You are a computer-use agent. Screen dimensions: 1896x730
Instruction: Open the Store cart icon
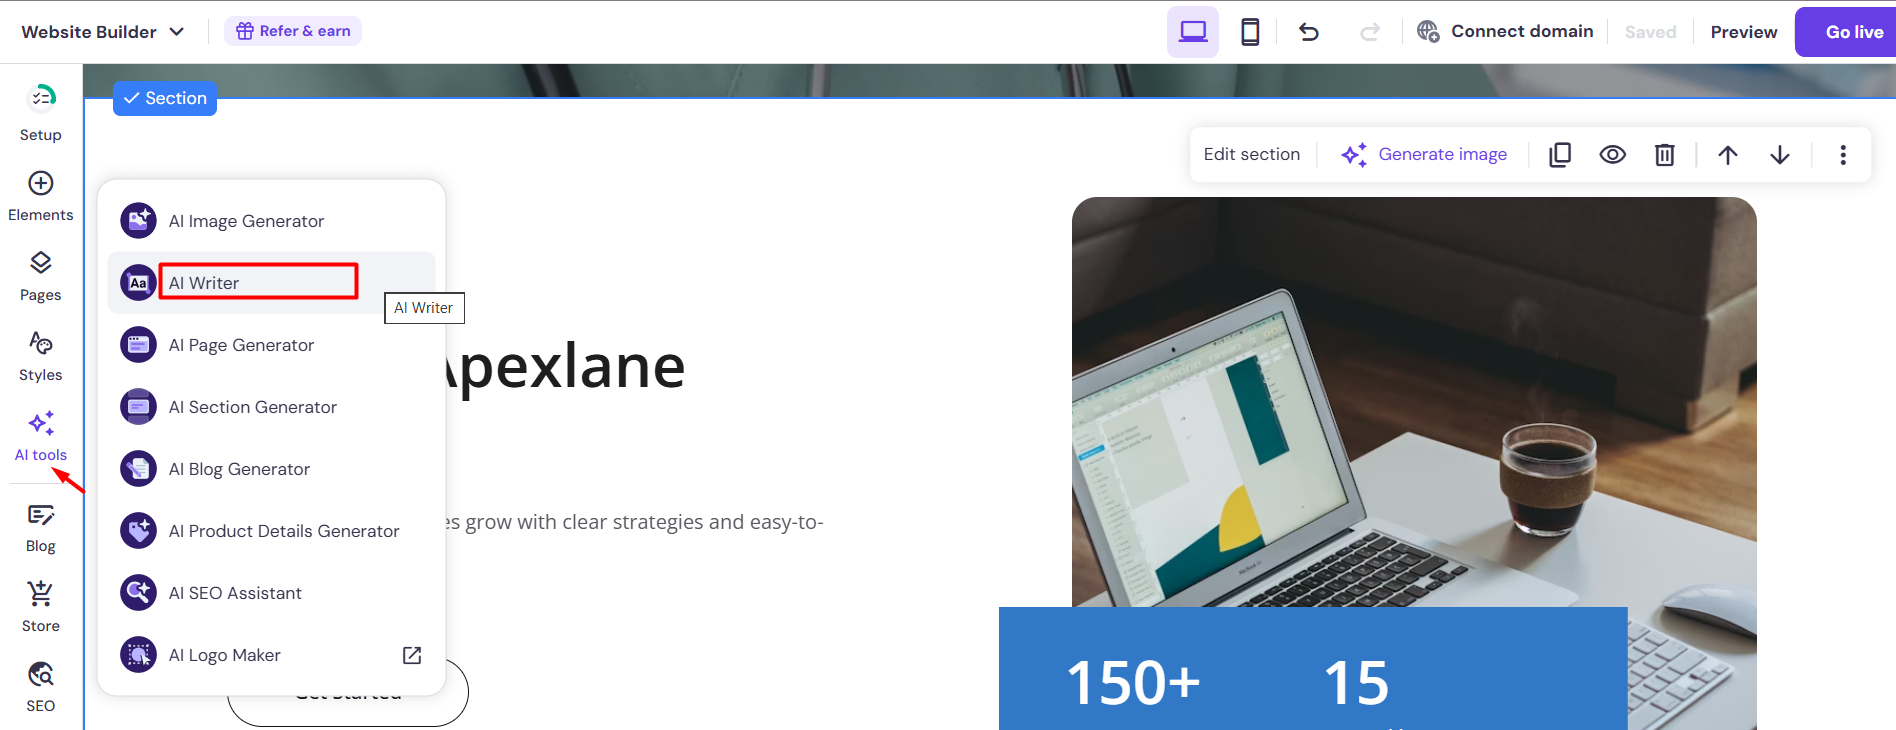tap(41, 594)
